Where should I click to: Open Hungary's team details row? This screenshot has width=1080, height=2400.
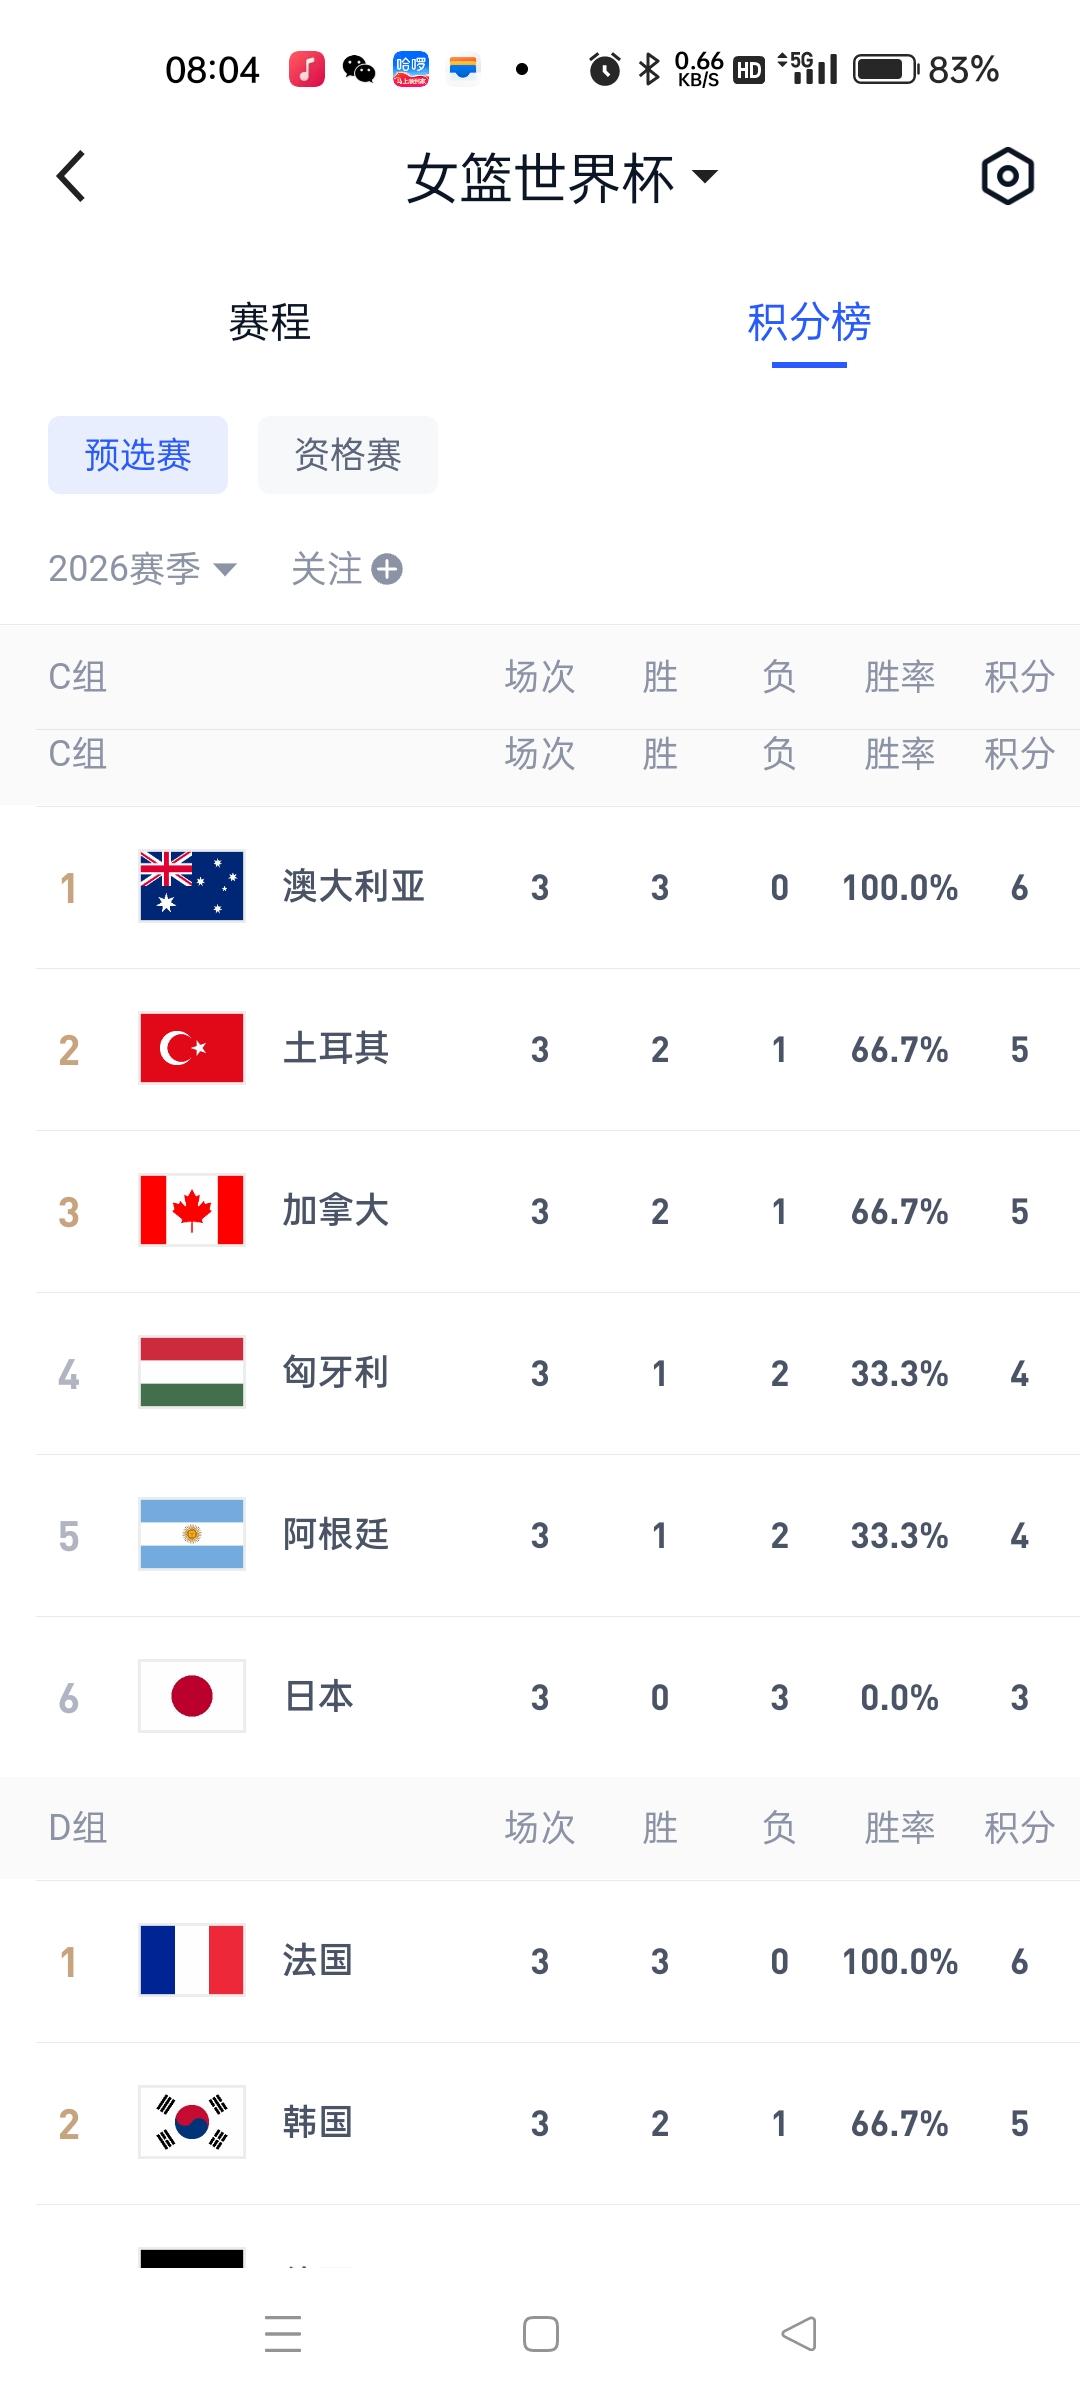[540, 1373]
